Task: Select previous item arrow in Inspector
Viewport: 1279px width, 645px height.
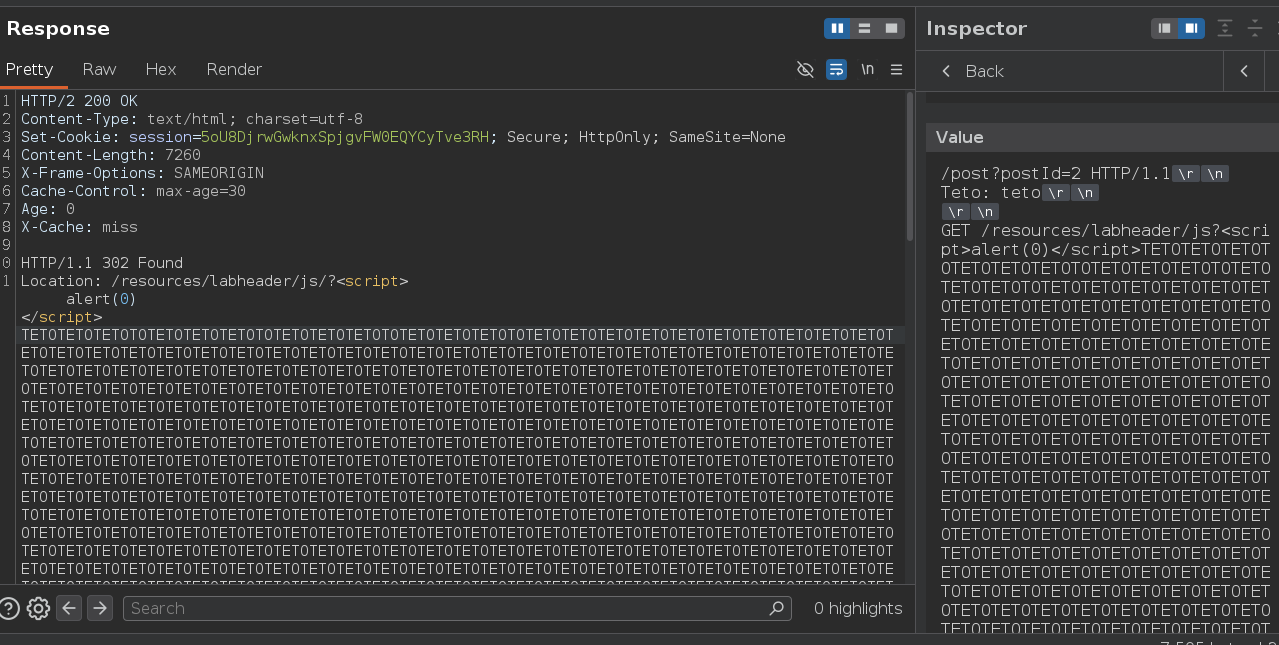Action: (x=1244, y=71)
